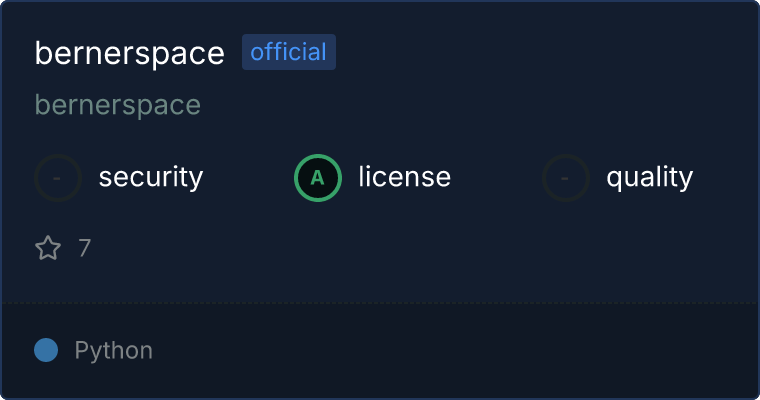Viewport: 760px width, 400px height.
Task: Click the star count 7
Action: (x=85, y=248)
